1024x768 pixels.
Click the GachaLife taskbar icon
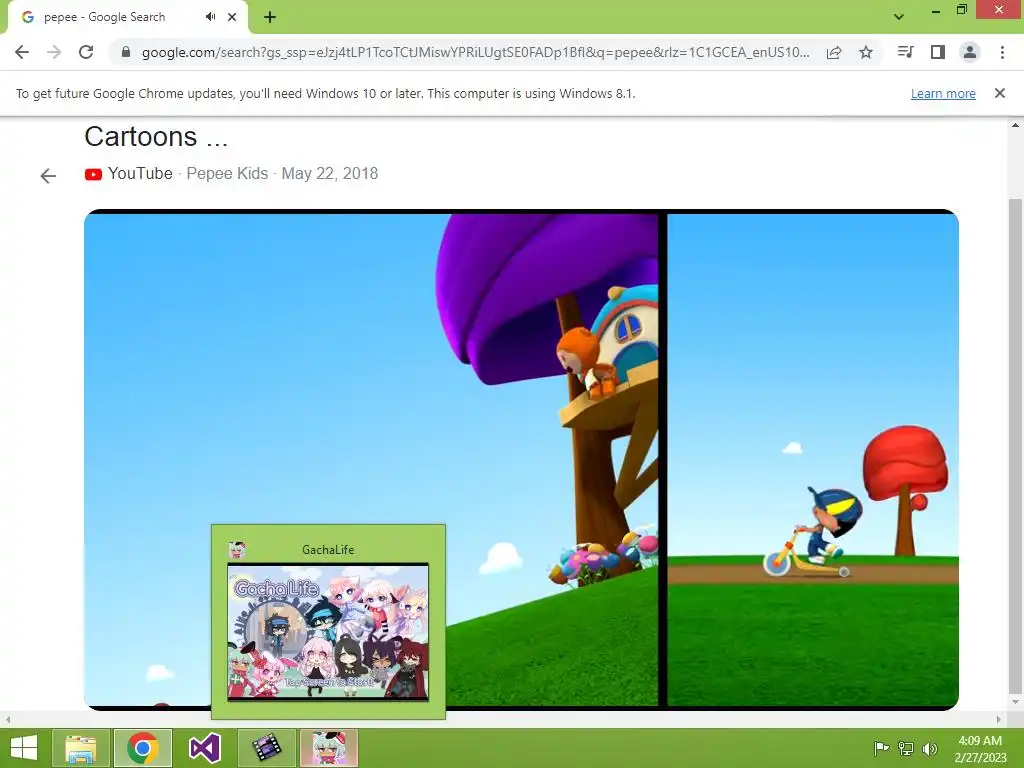tap(328, 748)
